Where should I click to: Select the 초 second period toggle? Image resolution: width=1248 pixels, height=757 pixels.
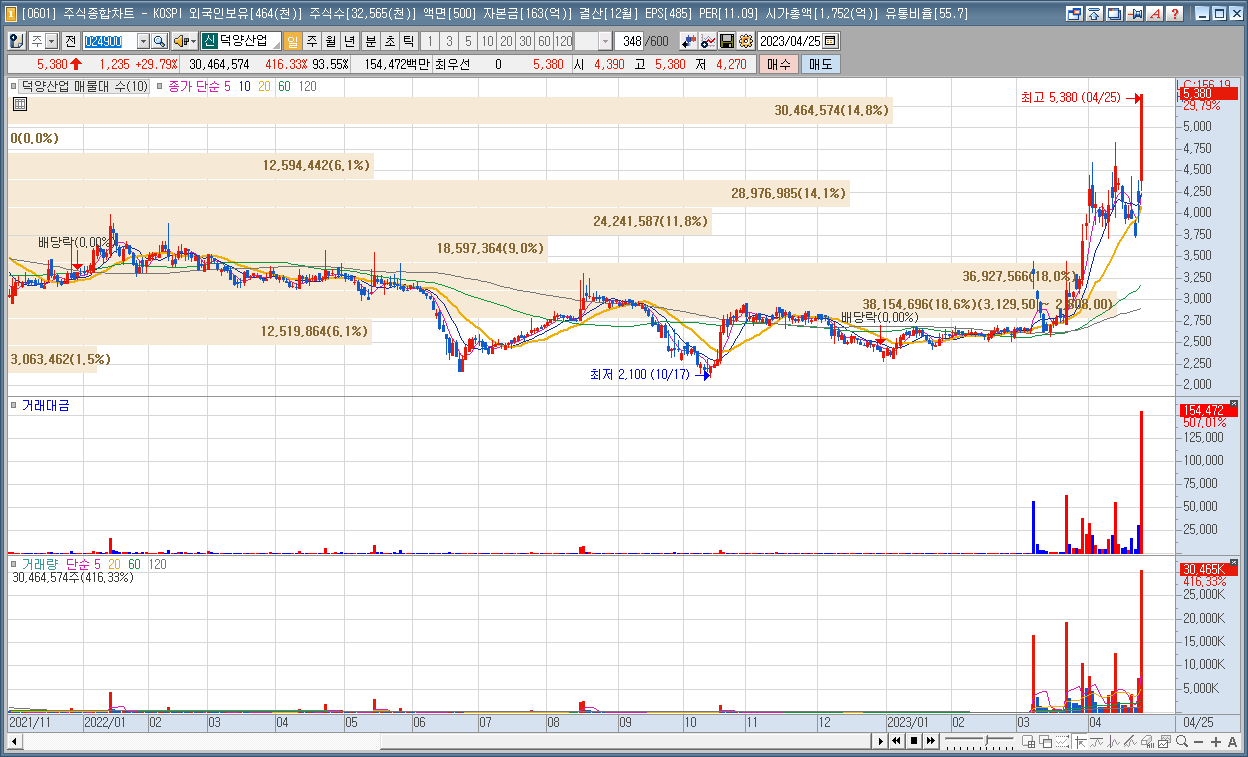click(390, 41)
